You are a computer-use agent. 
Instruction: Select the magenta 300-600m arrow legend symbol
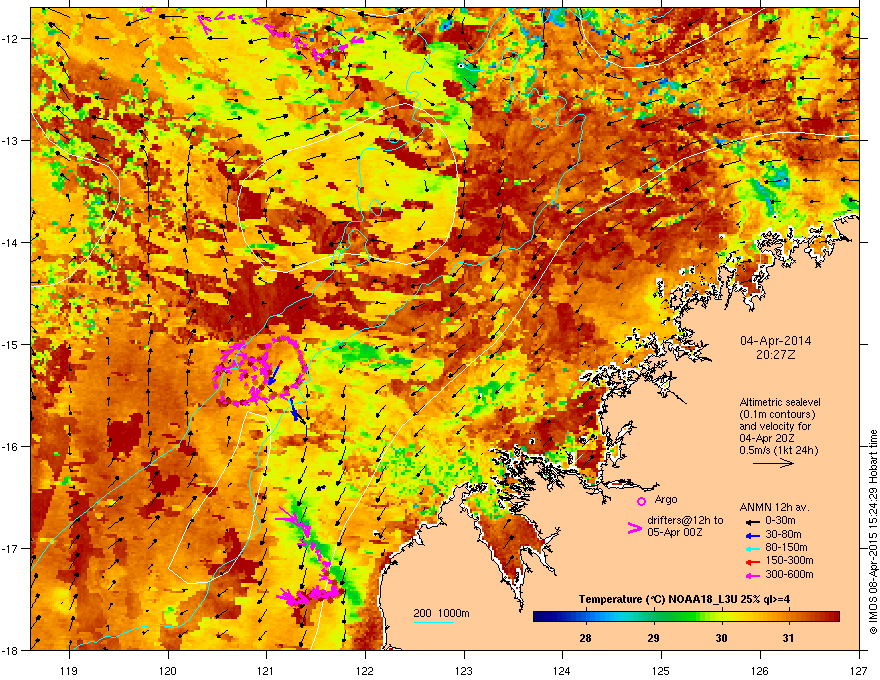(751, 574)
